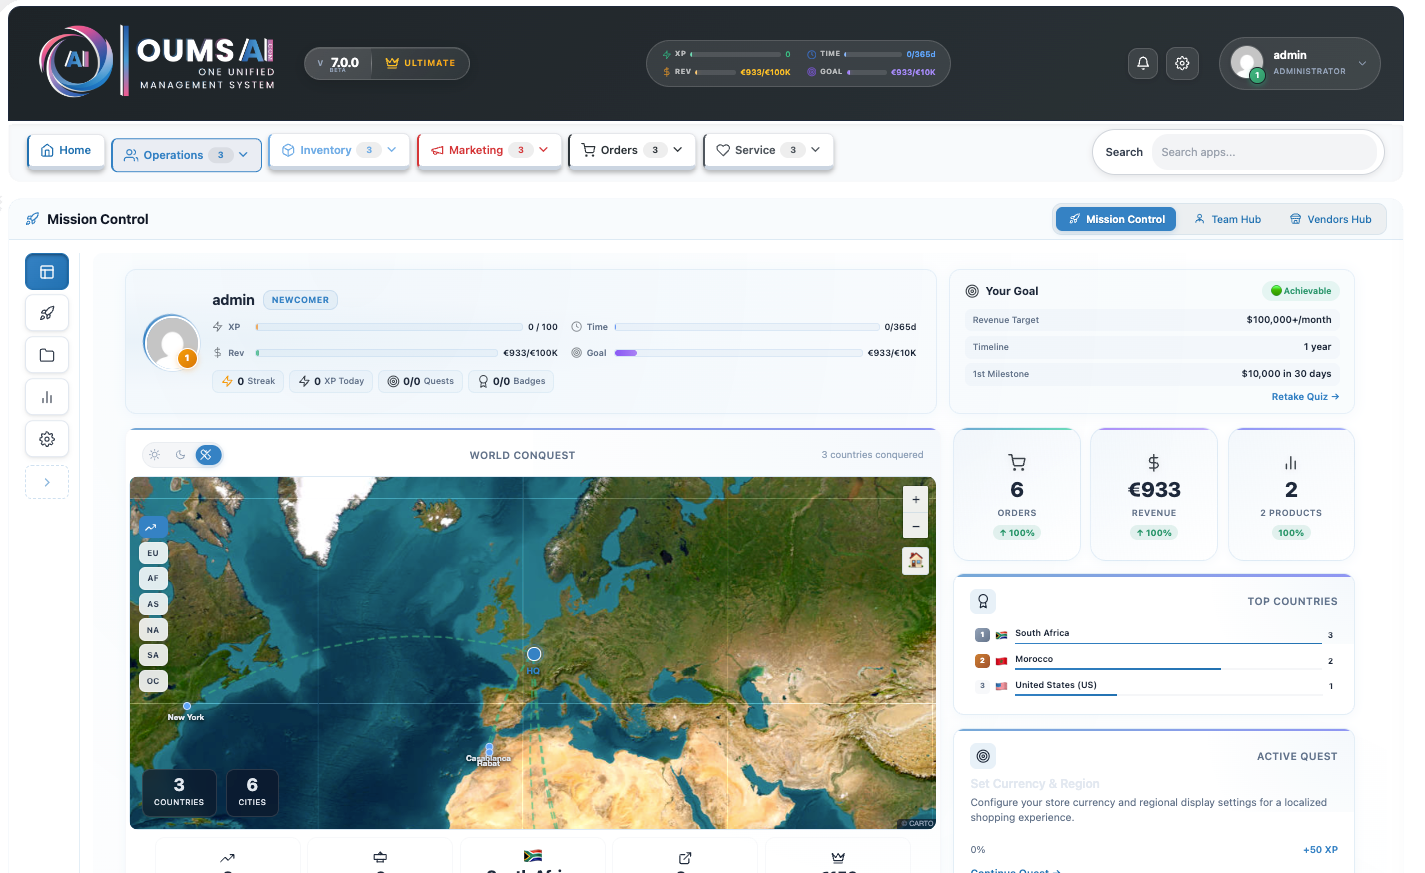Toggle the satellite map style button
Image resolution: width=1425 pixels, height=873 pixels.
pos(206,455)
